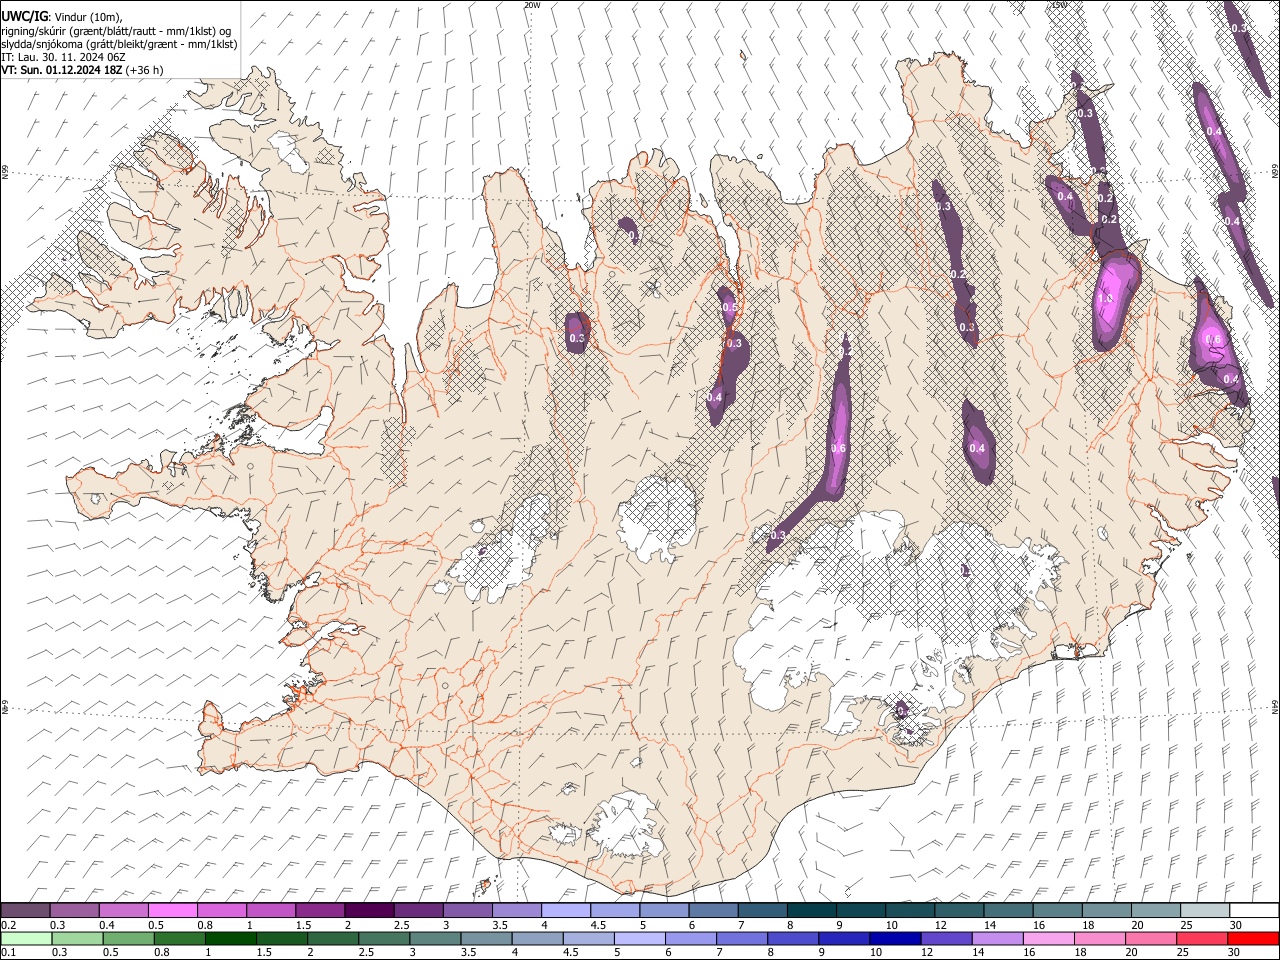This screenshot has height=960, width=1280.
Task: Click the bright red 30 rain-scale swatch
Action: coord(1254,938)
